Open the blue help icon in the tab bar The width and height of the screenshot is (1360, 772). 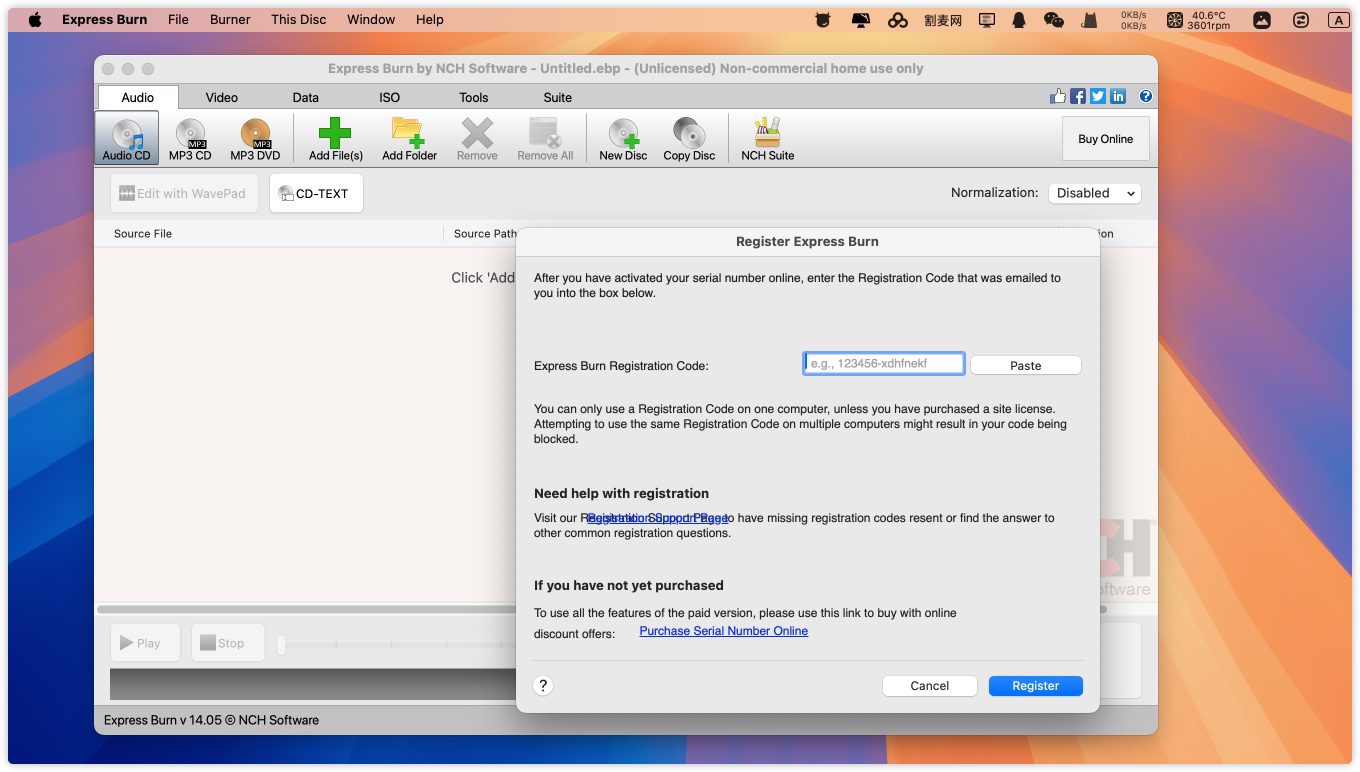1146,97
